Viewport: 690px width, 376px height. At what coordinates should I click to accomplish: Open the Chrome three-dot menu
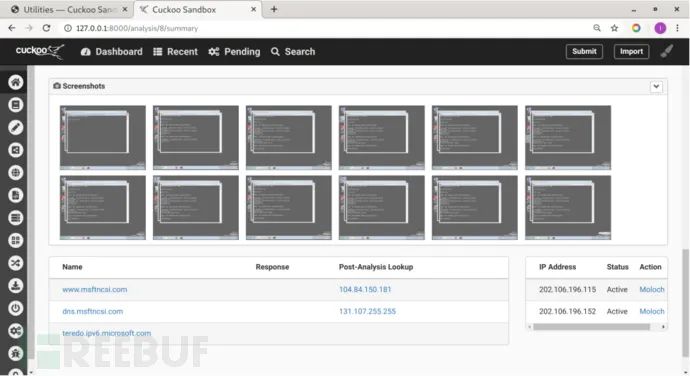coord(677,28)
